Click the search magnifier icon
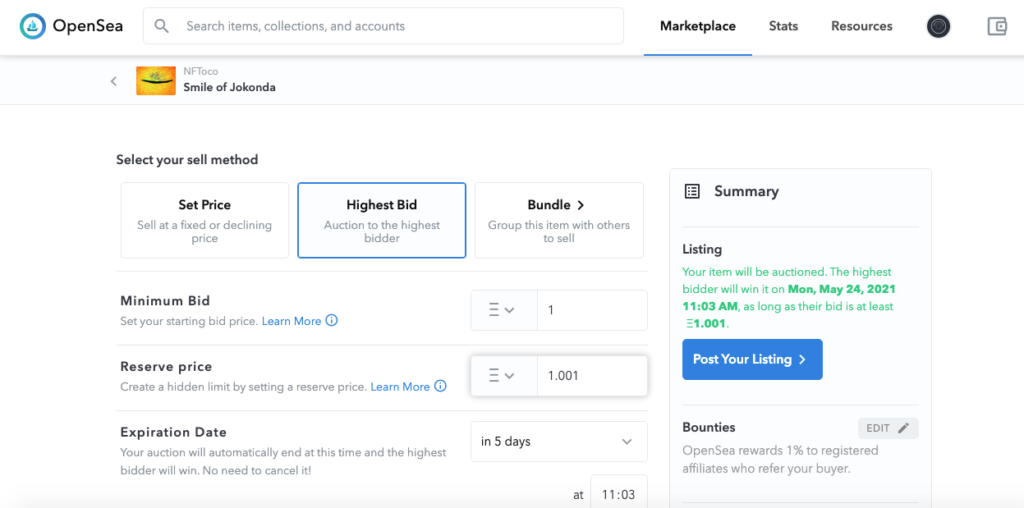 pyautogui.click(x=162, y=26)
